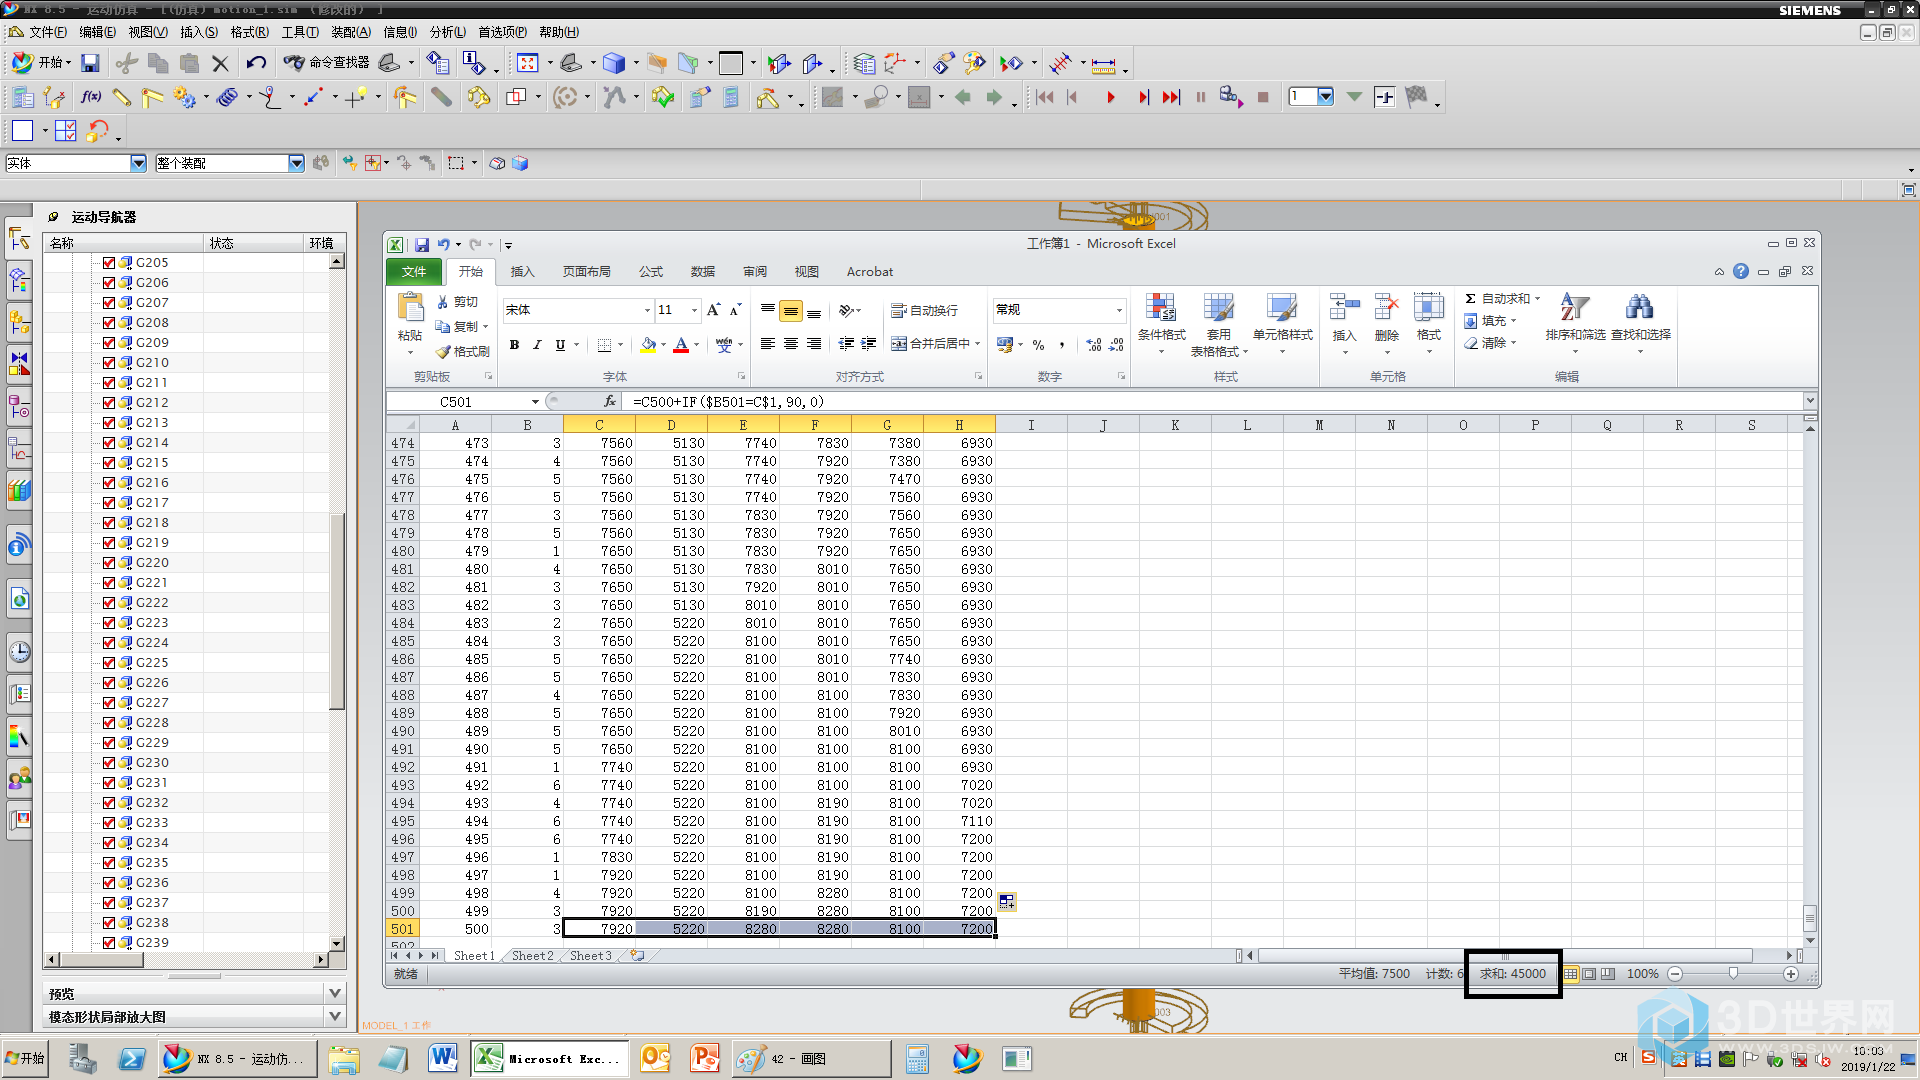The image size is (1920, 1080).
Task: Click the NX Save icon in toolbar
Action: coord(90,63)
